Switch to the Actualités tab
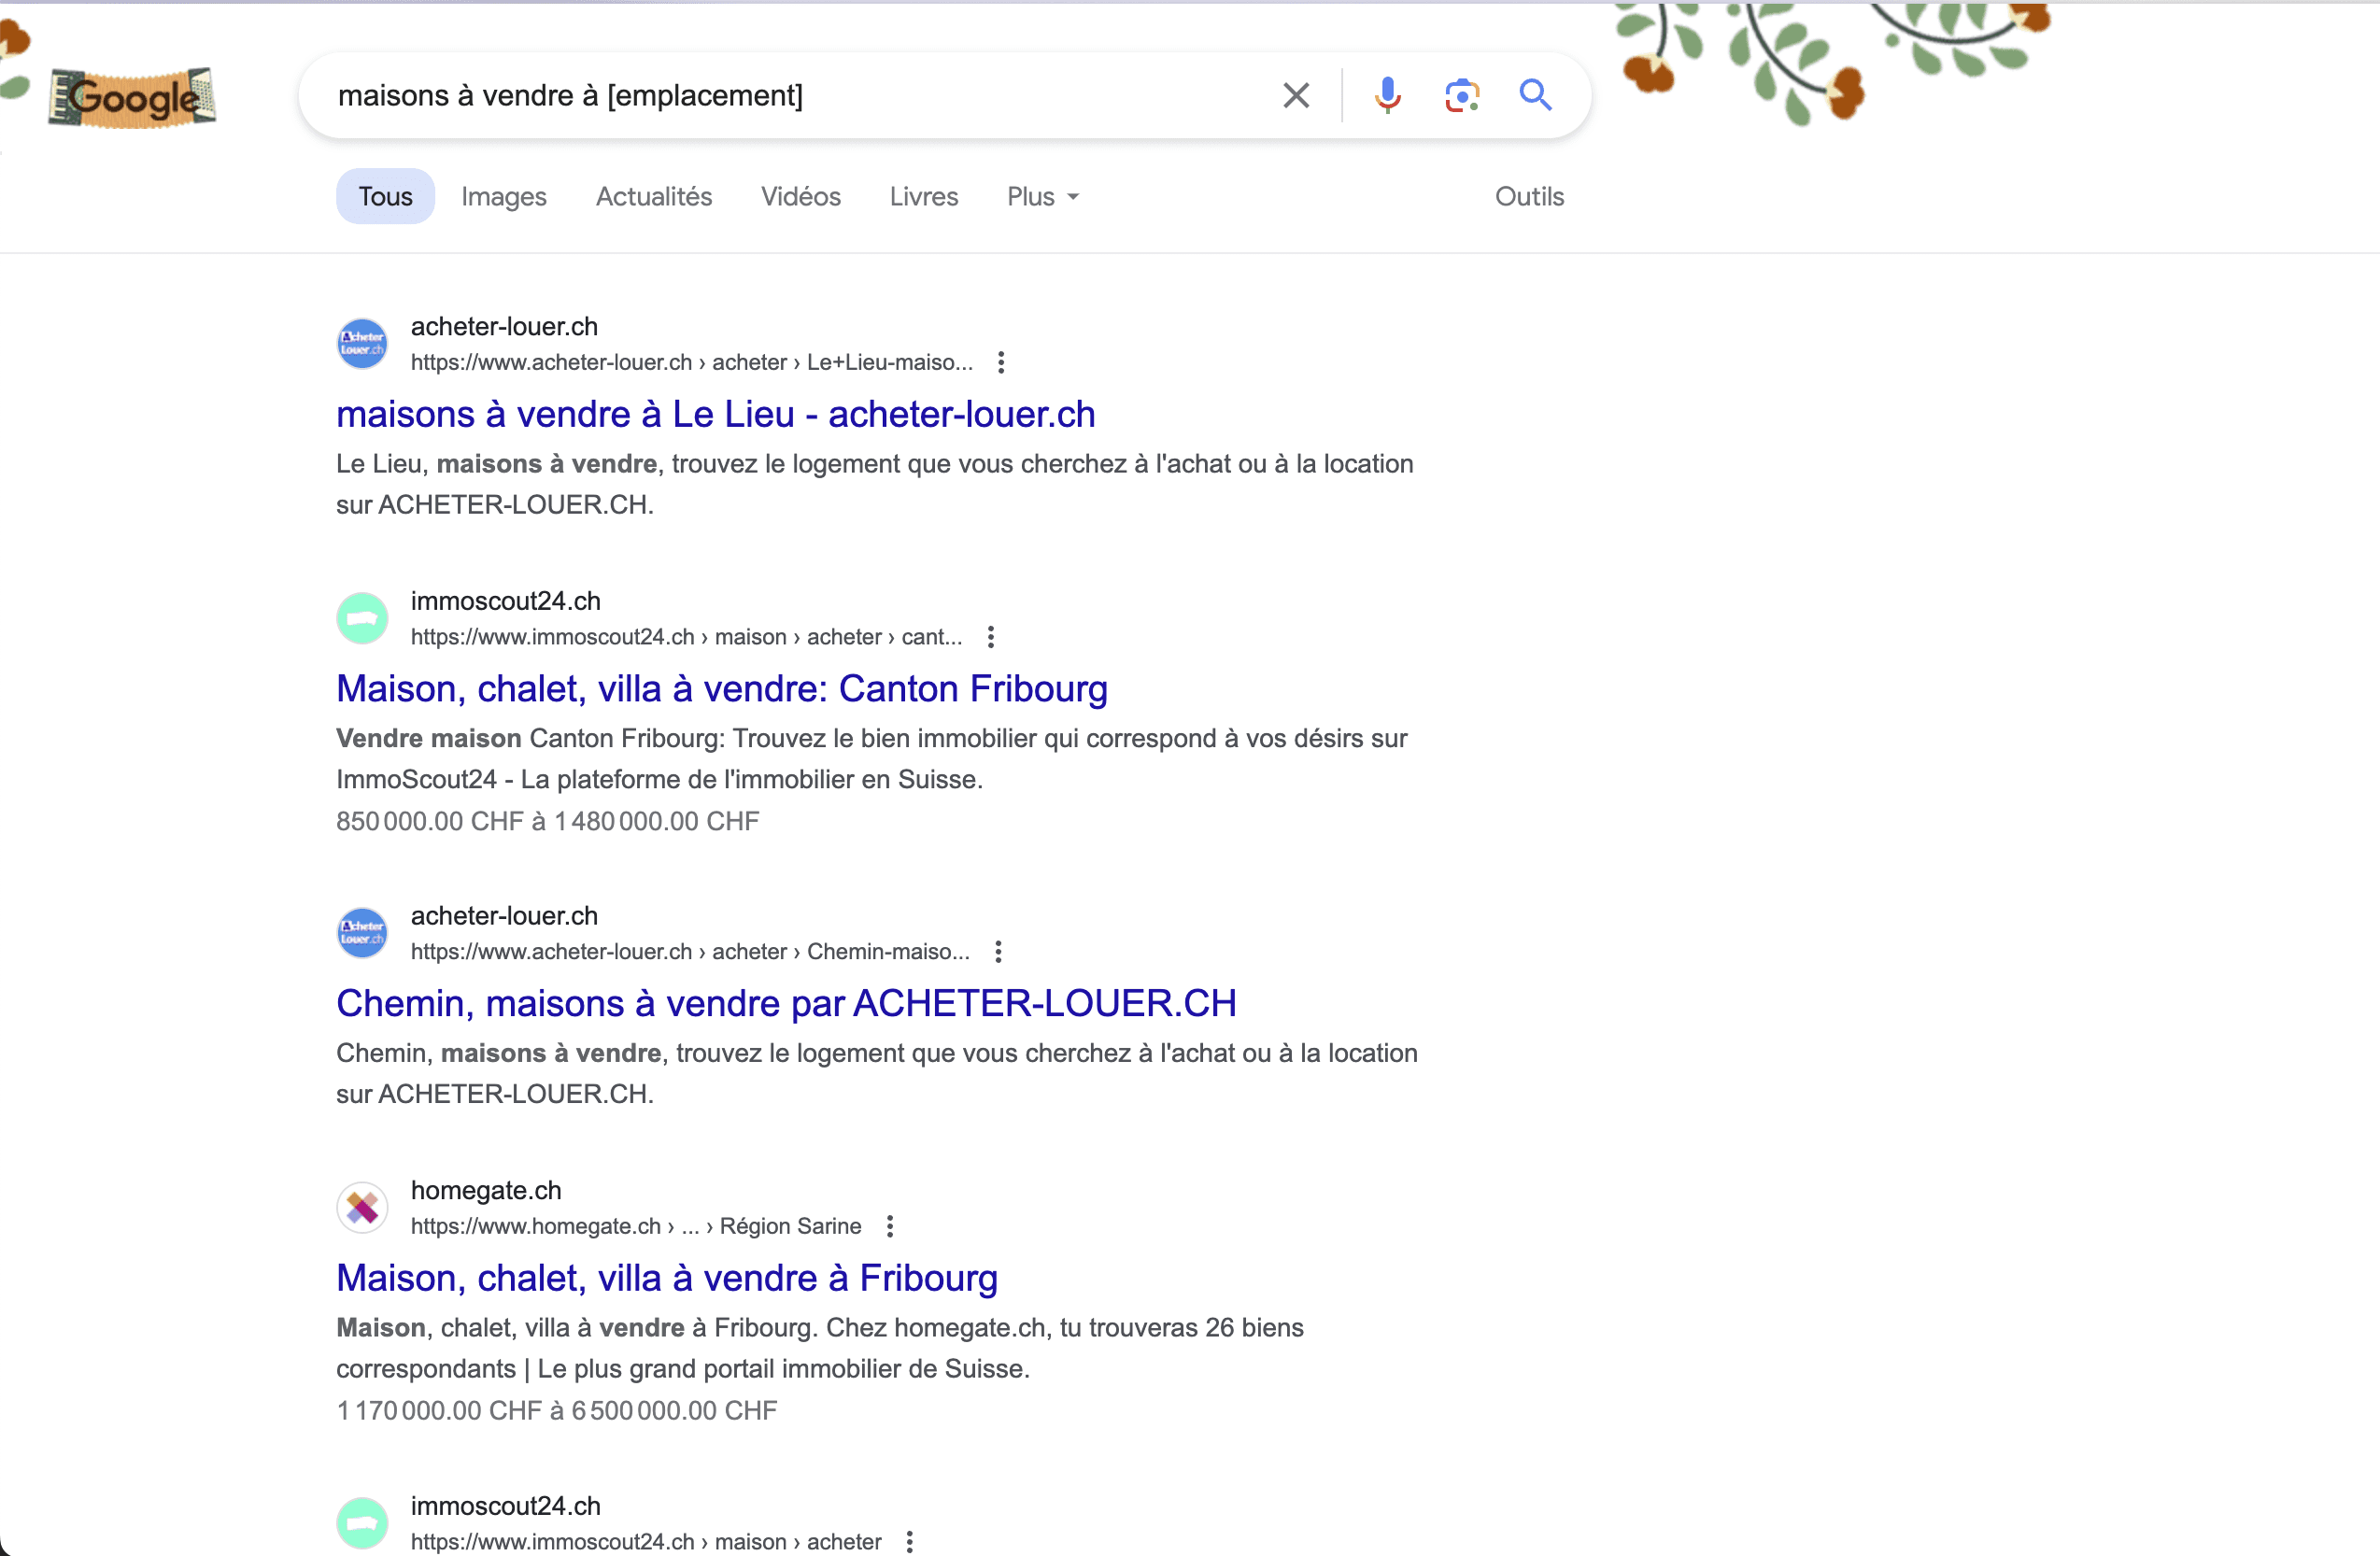Image resolution: width=2380 pixels, height=1556 pixels. coord(654,196)
